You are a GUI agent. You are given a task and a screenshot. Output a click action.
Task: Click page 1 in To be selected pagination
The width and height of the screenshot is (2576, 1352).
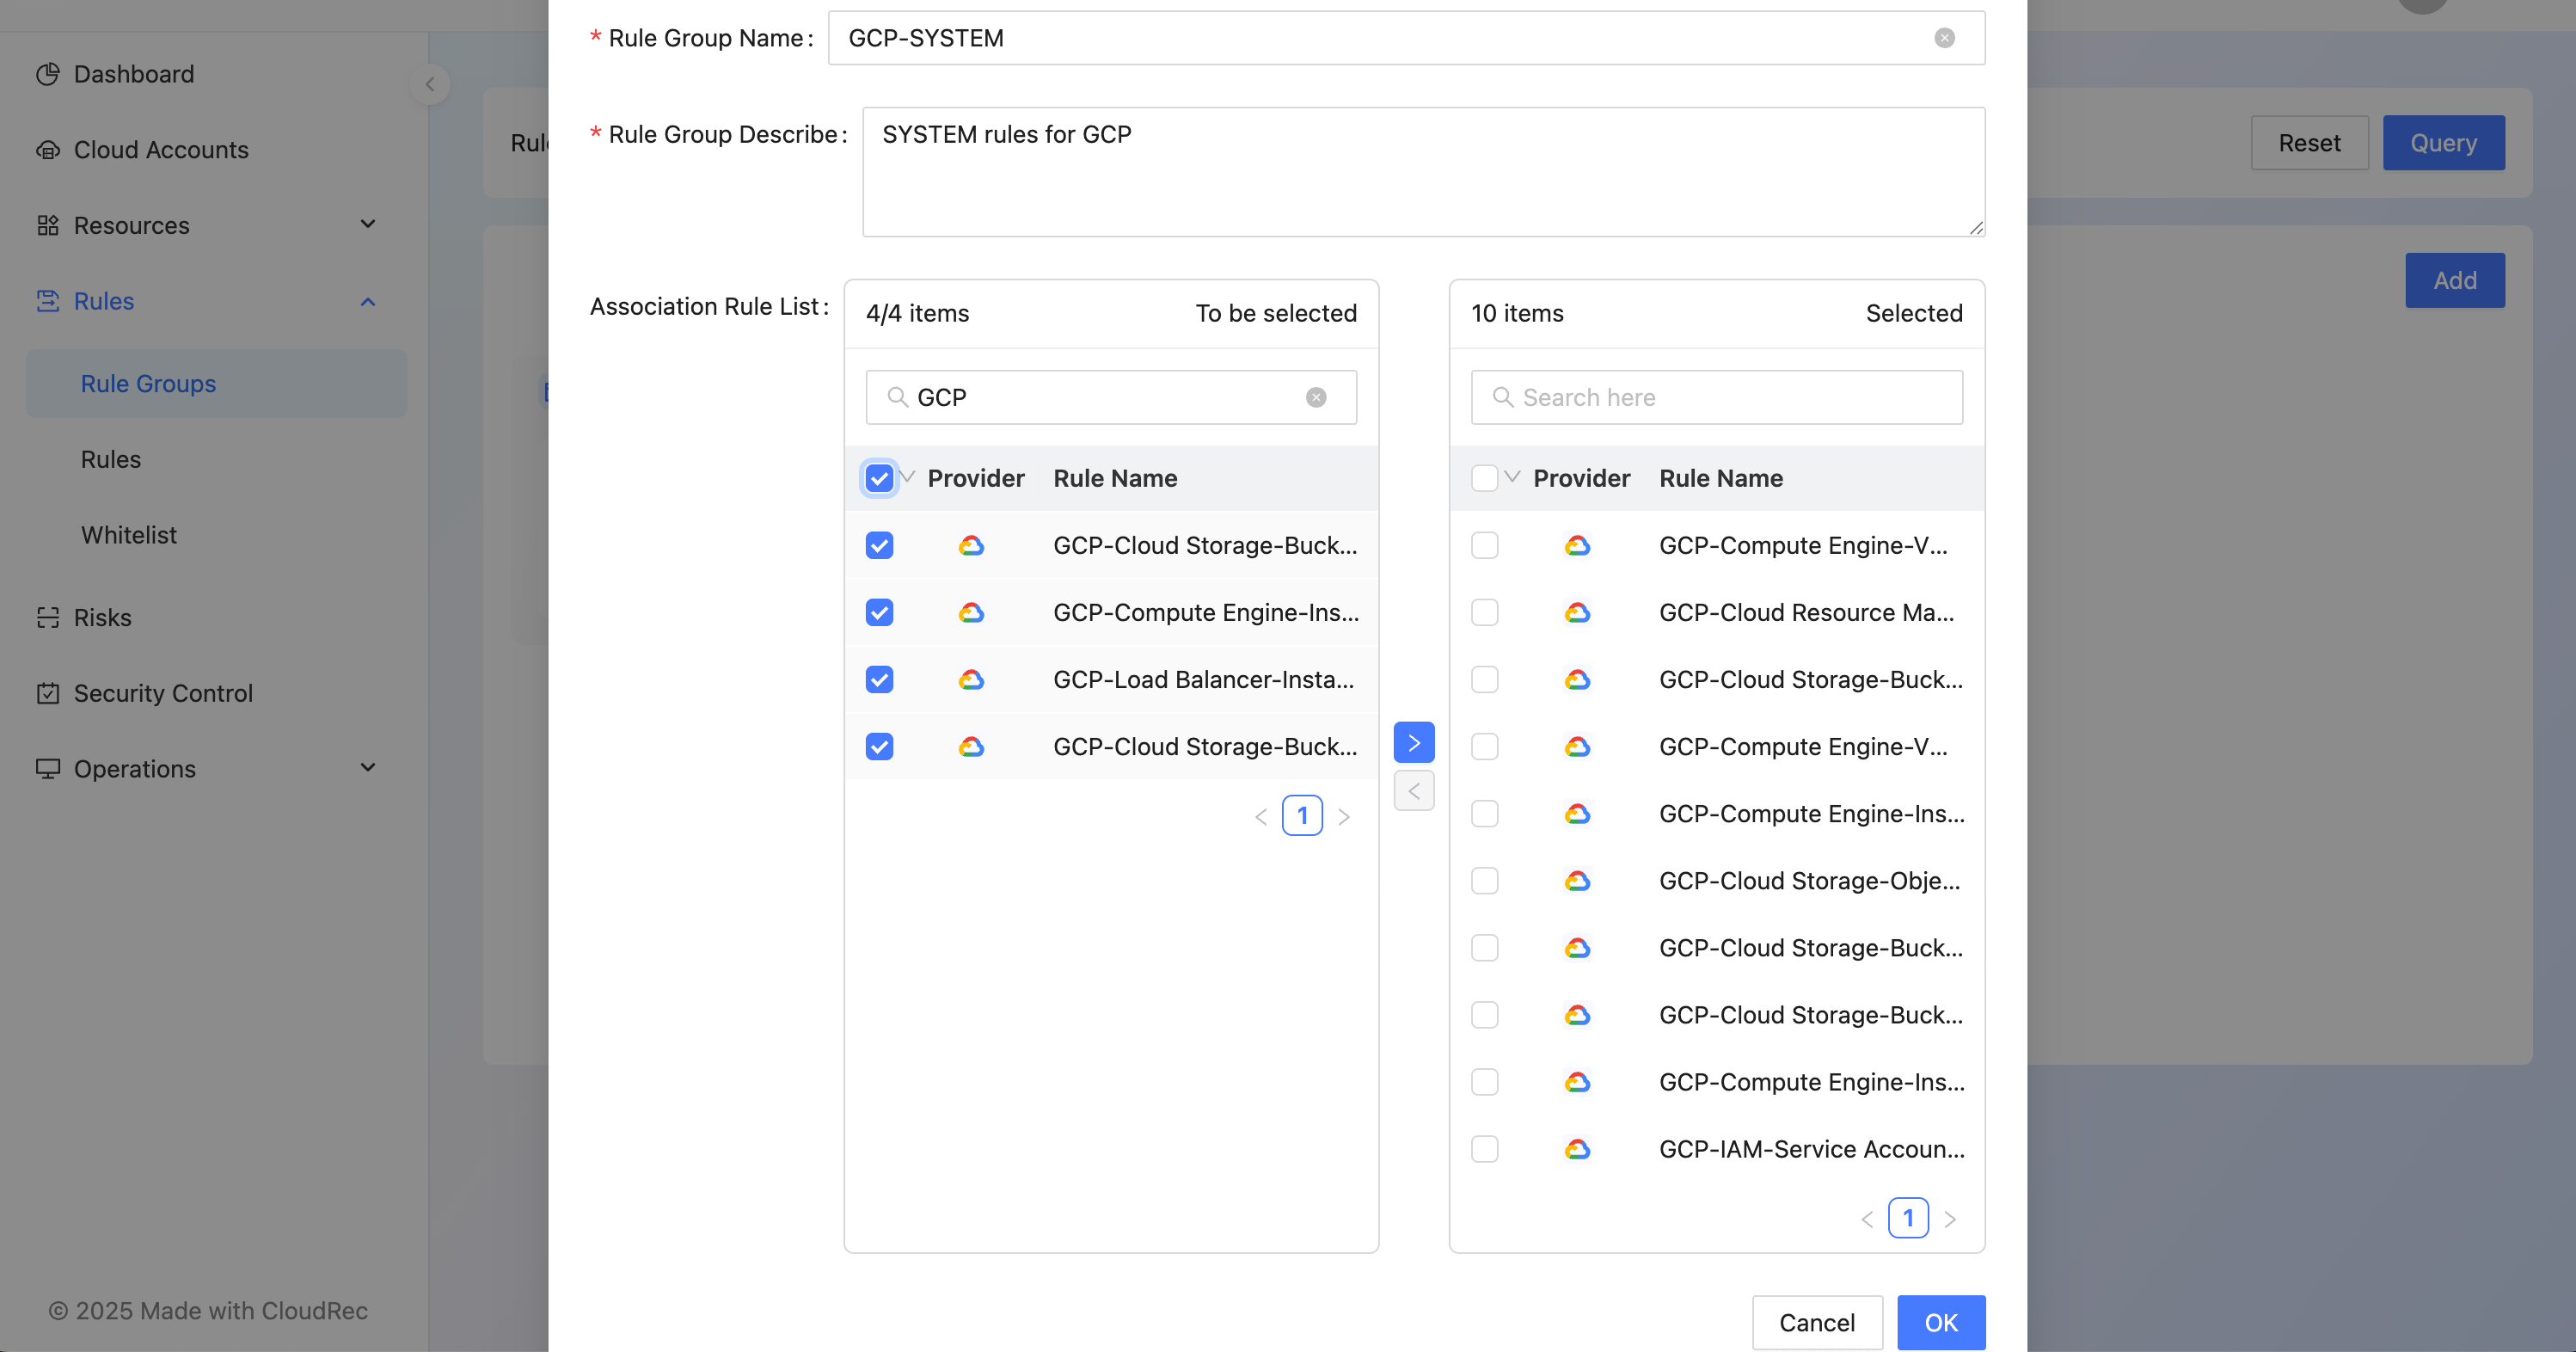tap(1302, 816)
